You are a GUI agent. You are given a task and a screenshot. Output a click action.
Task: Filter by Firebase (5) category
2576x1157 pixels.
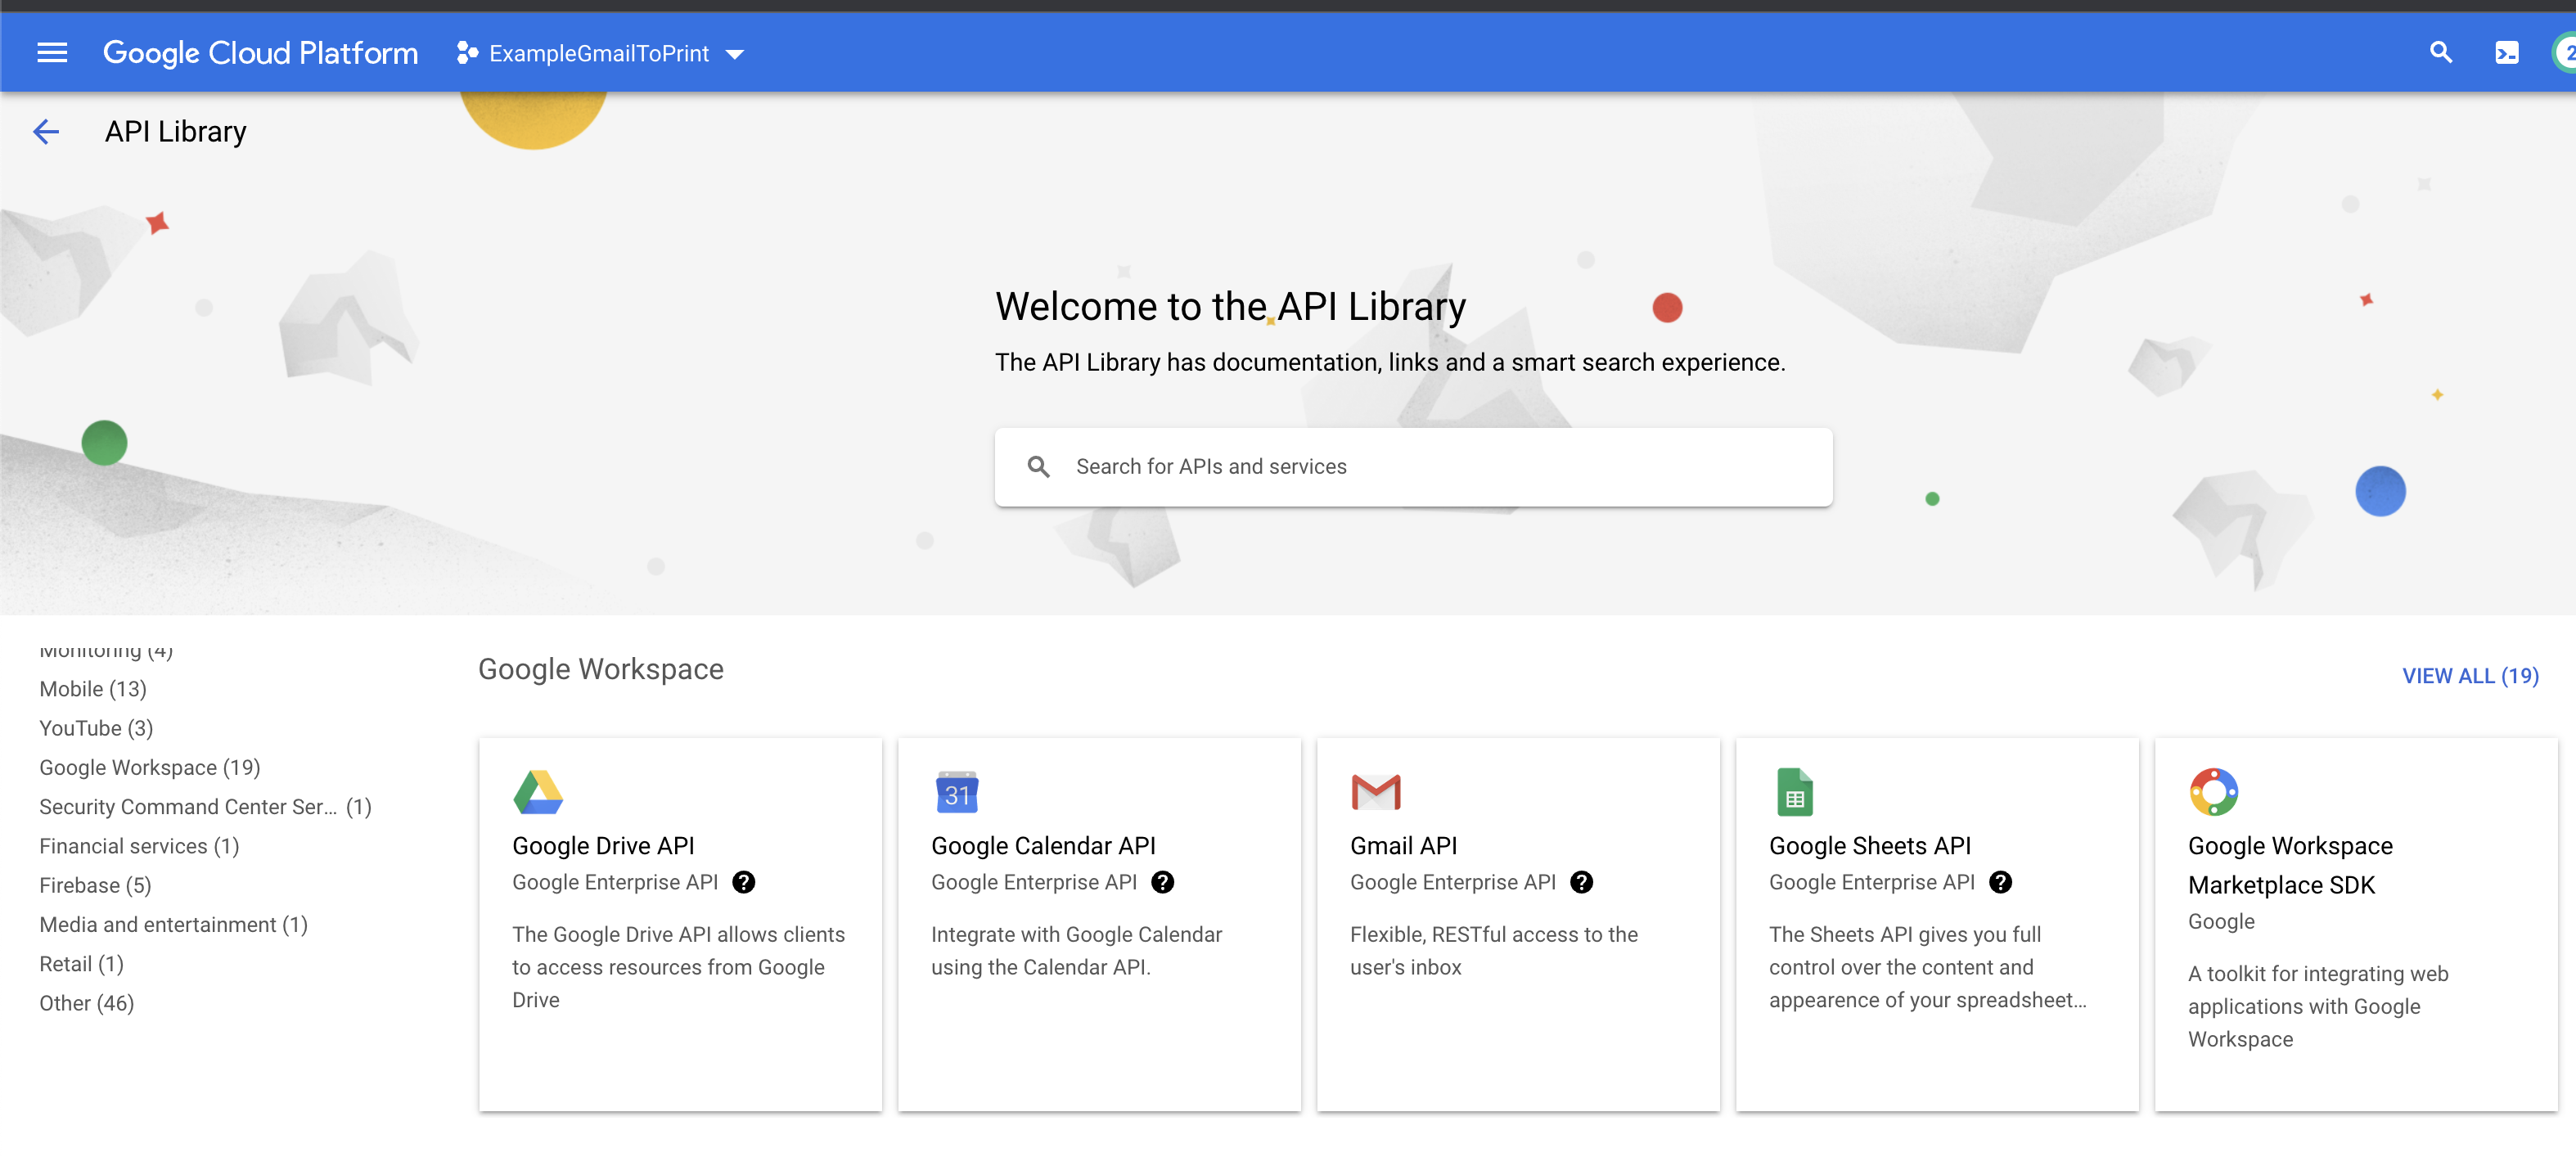(x=95, y=885)
